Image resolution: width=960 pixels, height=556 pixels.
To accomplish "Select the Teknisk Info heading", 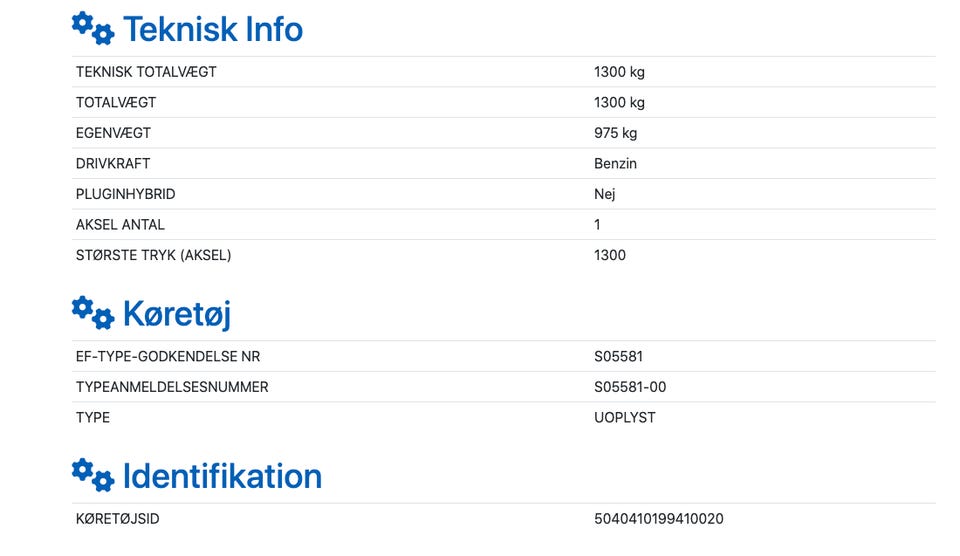I will pyautogui.click(x=213, y=29).
